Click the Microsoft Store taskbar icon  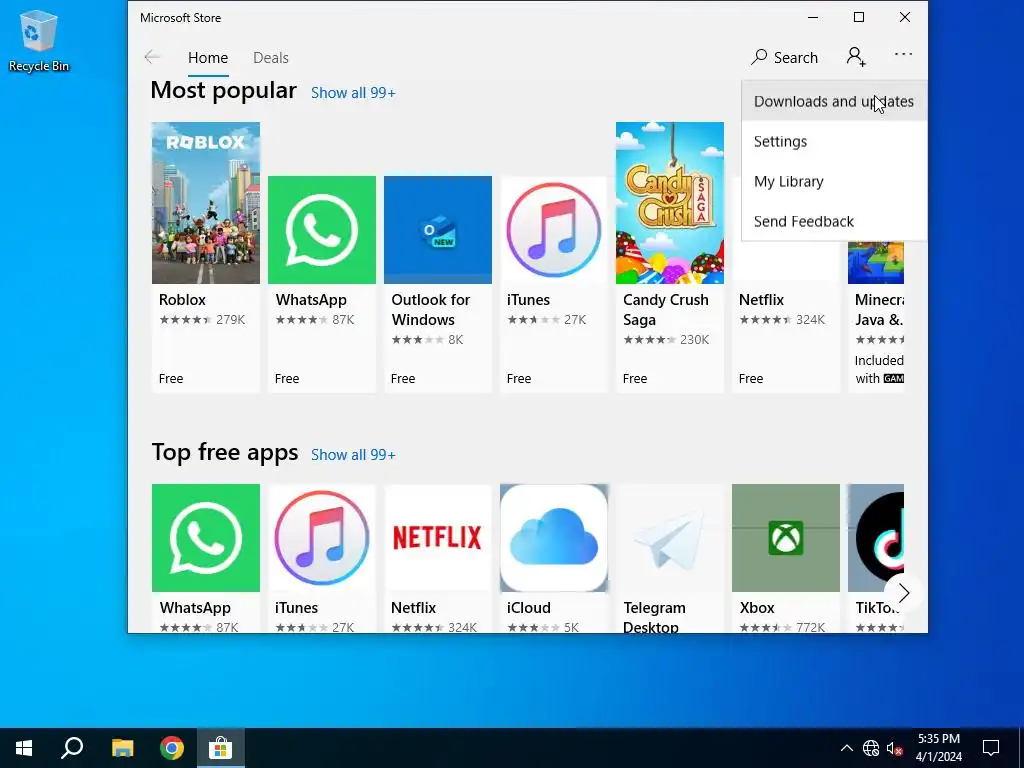221,748
